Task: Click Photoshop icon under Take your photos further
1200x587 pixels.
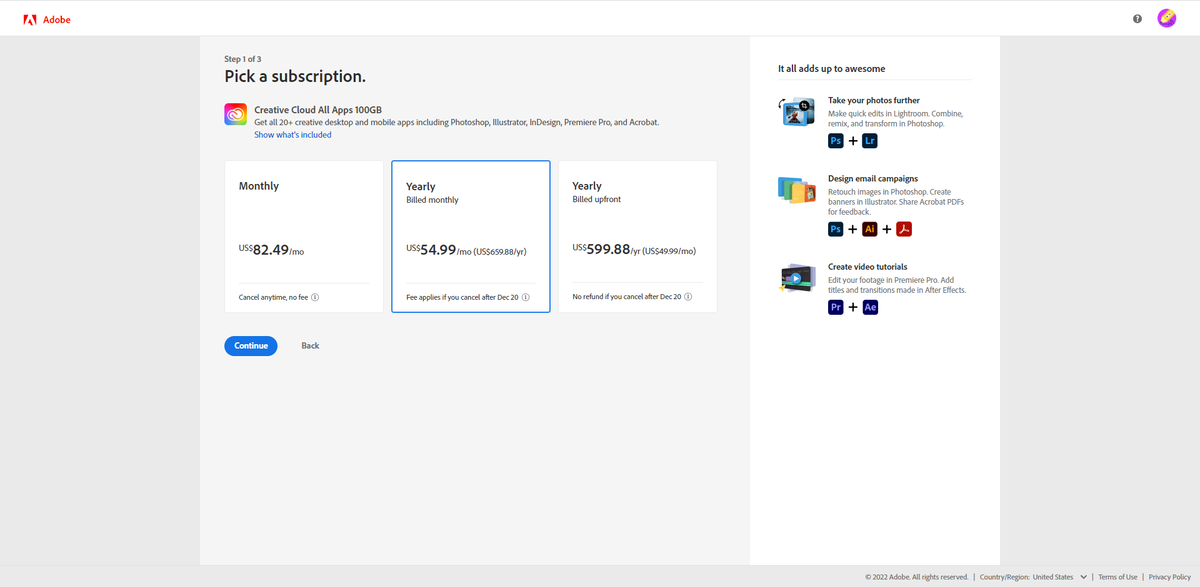Action: click(x=836, y=141)
